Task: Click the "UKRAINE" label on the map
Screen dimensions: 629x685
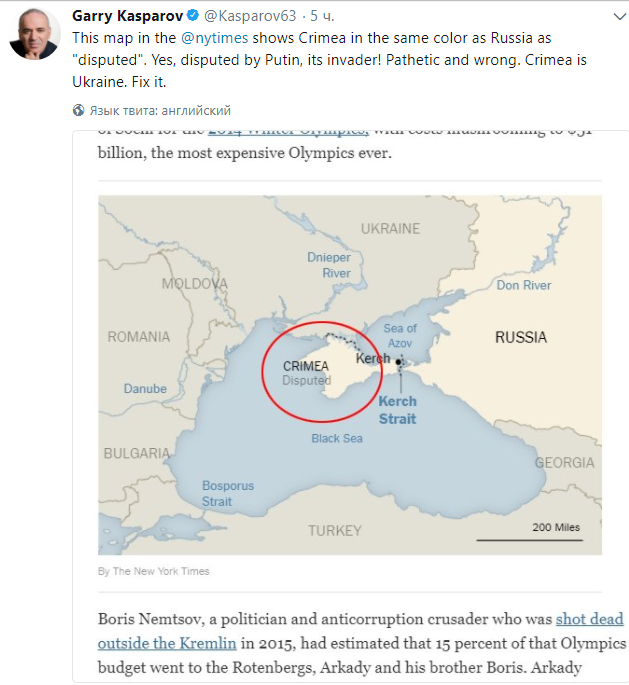Action: (x=390, y=228)
